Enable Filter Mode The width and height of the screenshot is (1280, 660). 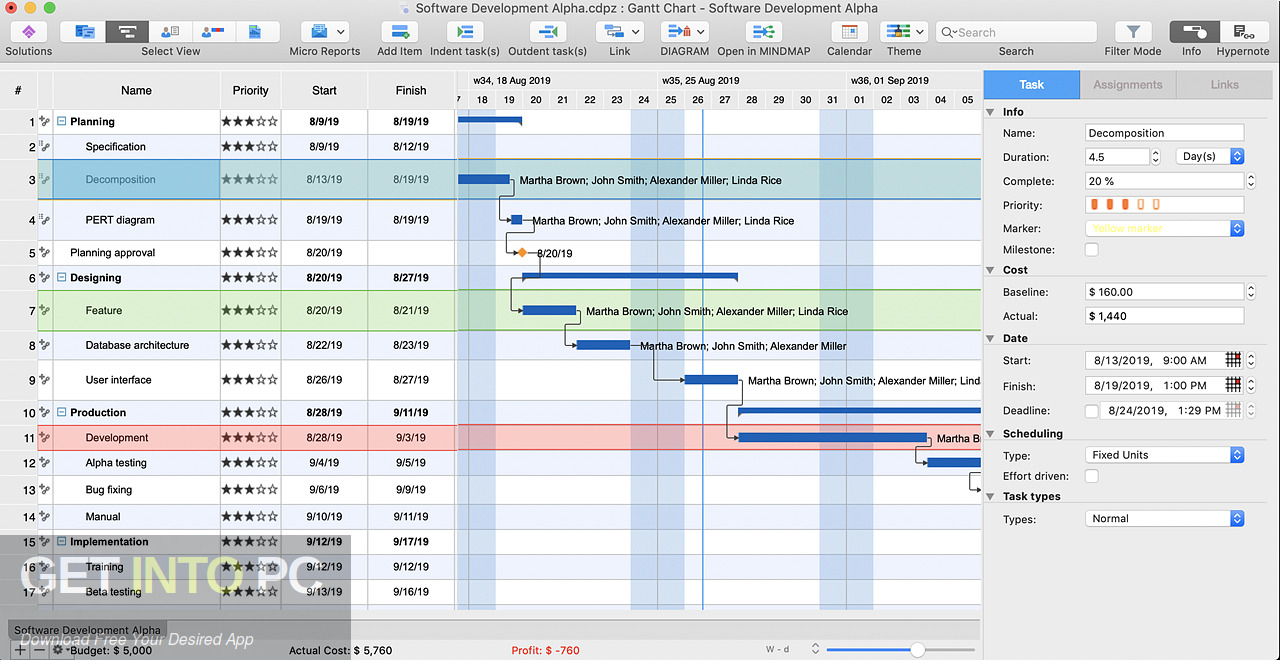click(x=1133, y=32)
